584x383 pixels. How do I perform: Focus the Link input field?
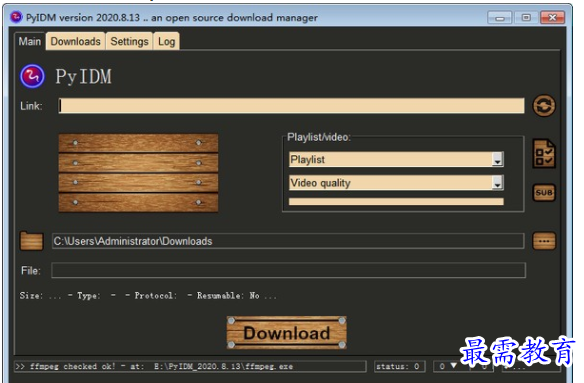291,106
